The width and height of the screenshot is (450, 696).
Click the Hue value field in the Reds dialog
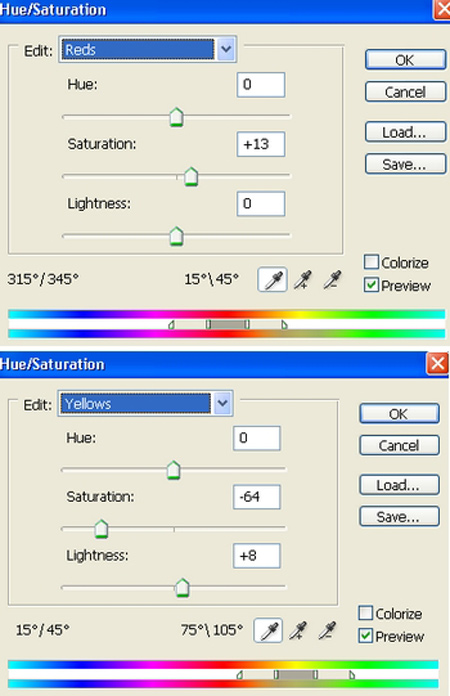tap(261, 84)
